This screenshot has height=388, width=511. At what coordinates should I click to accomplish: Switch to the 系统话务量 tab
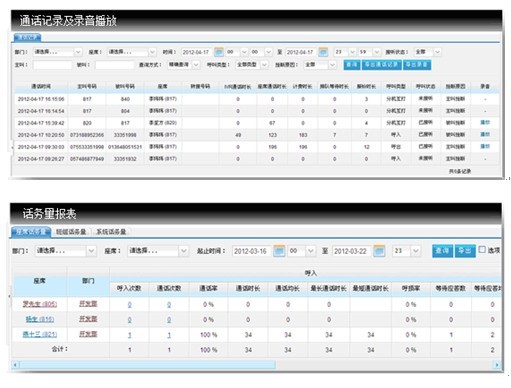click(x=111, y=232)
